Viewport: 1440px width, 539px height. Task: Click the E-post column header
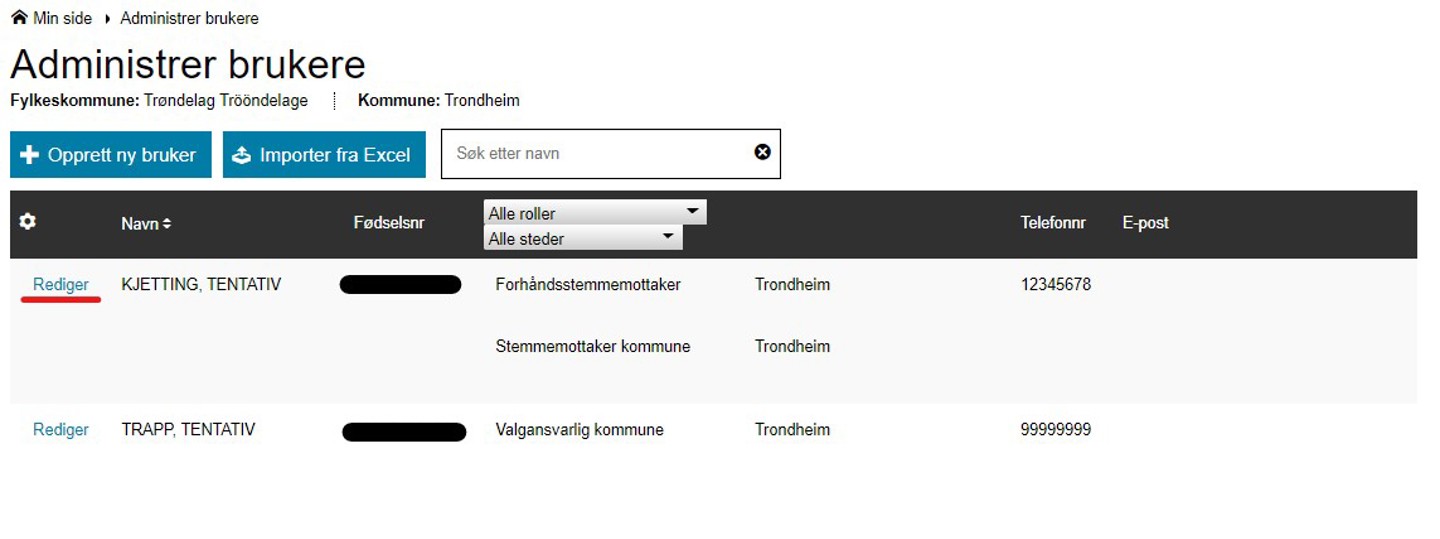(1145, 223)
